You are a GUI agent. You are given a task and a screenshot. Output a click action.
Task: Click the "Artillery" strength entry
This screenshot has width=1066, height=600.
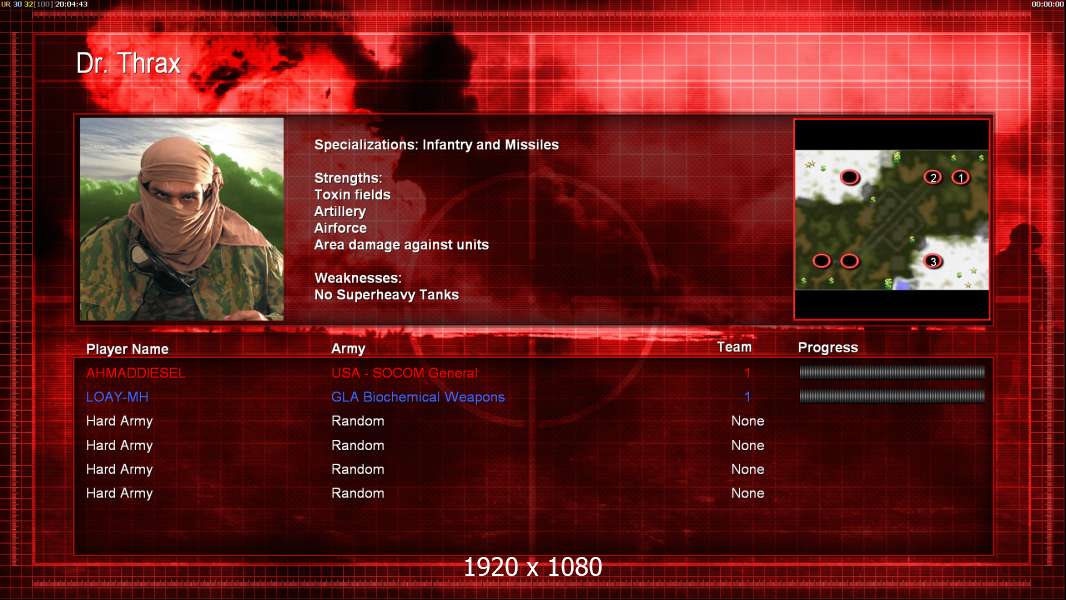[x=340, y=211]
